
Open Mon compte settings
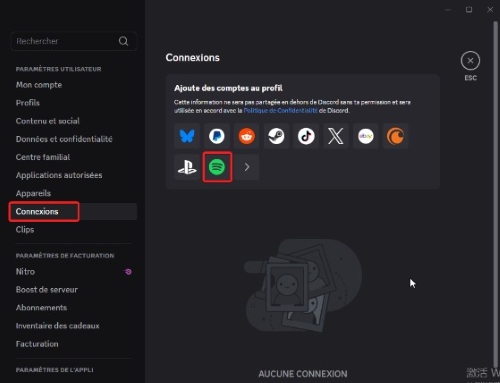point(39,85)
